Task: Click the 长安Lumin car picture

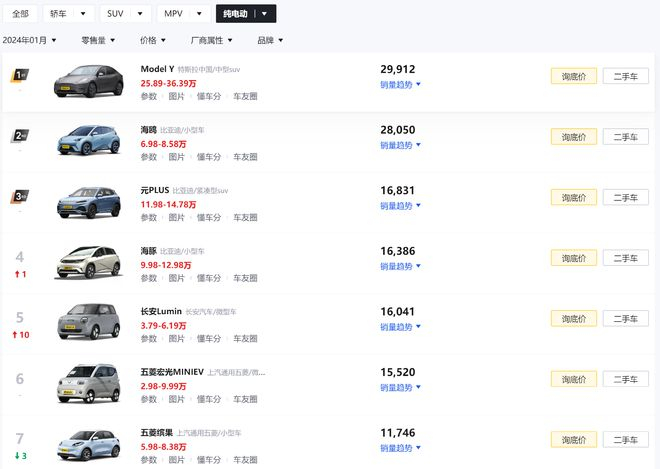Action: click(x=88, y=320)
